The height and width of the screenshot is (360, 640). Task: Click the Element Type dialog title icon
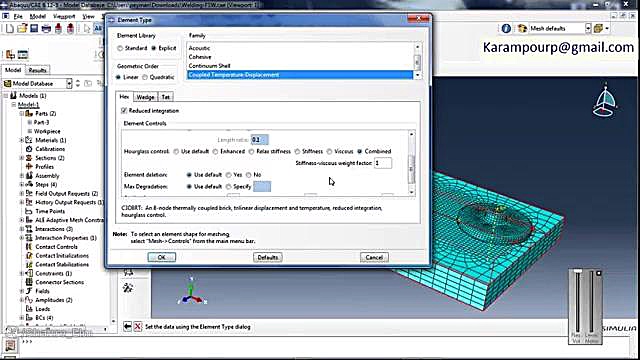tap(111, 20)
